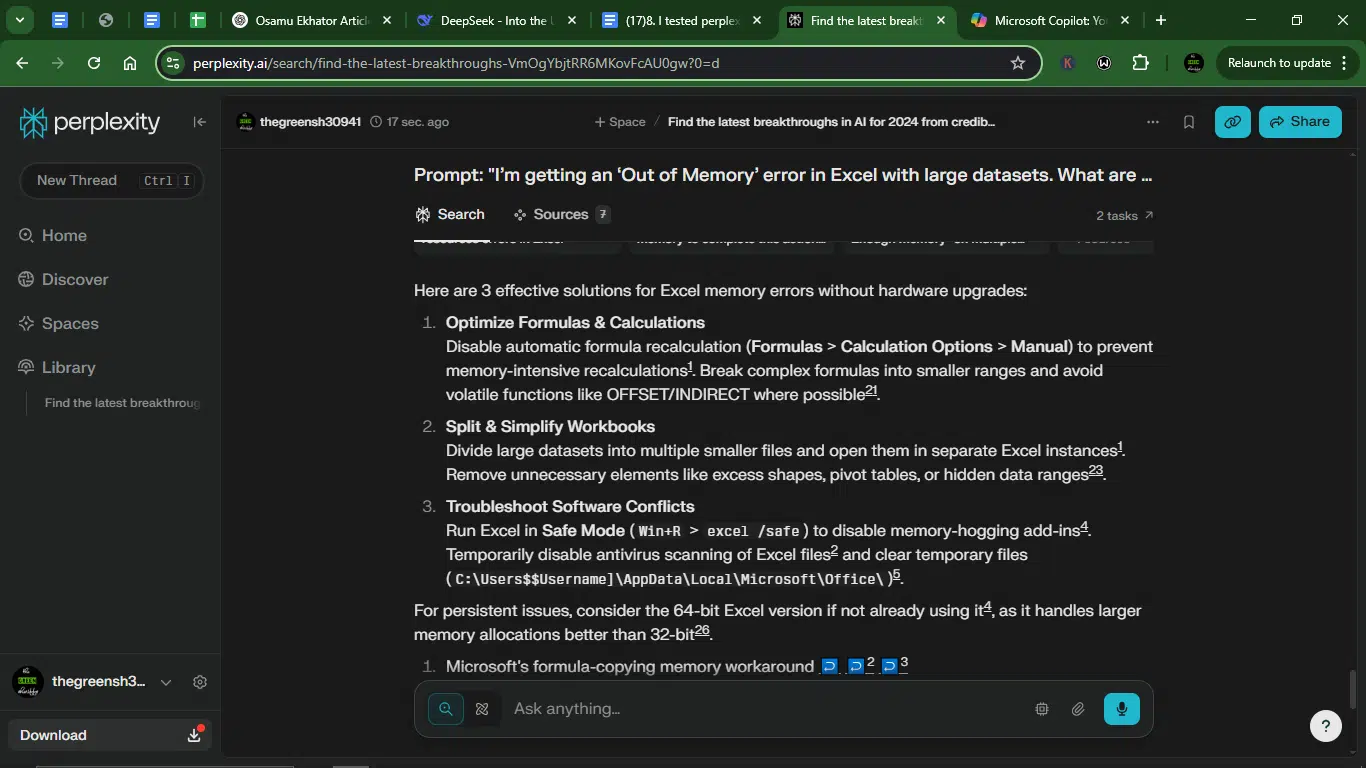Reload the page in browser toolbar
The image size is (1366, 768).
(94, 63)
